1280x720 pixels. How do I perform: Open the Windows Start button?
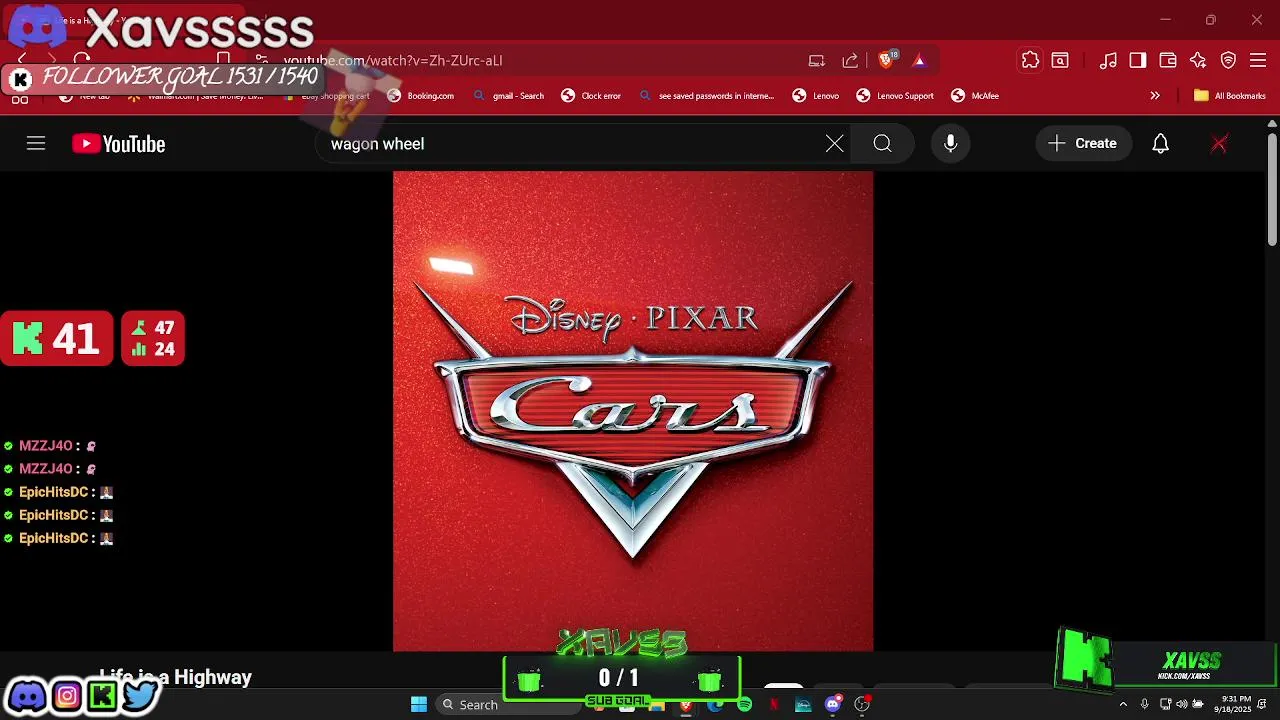[x=419, y=704]
